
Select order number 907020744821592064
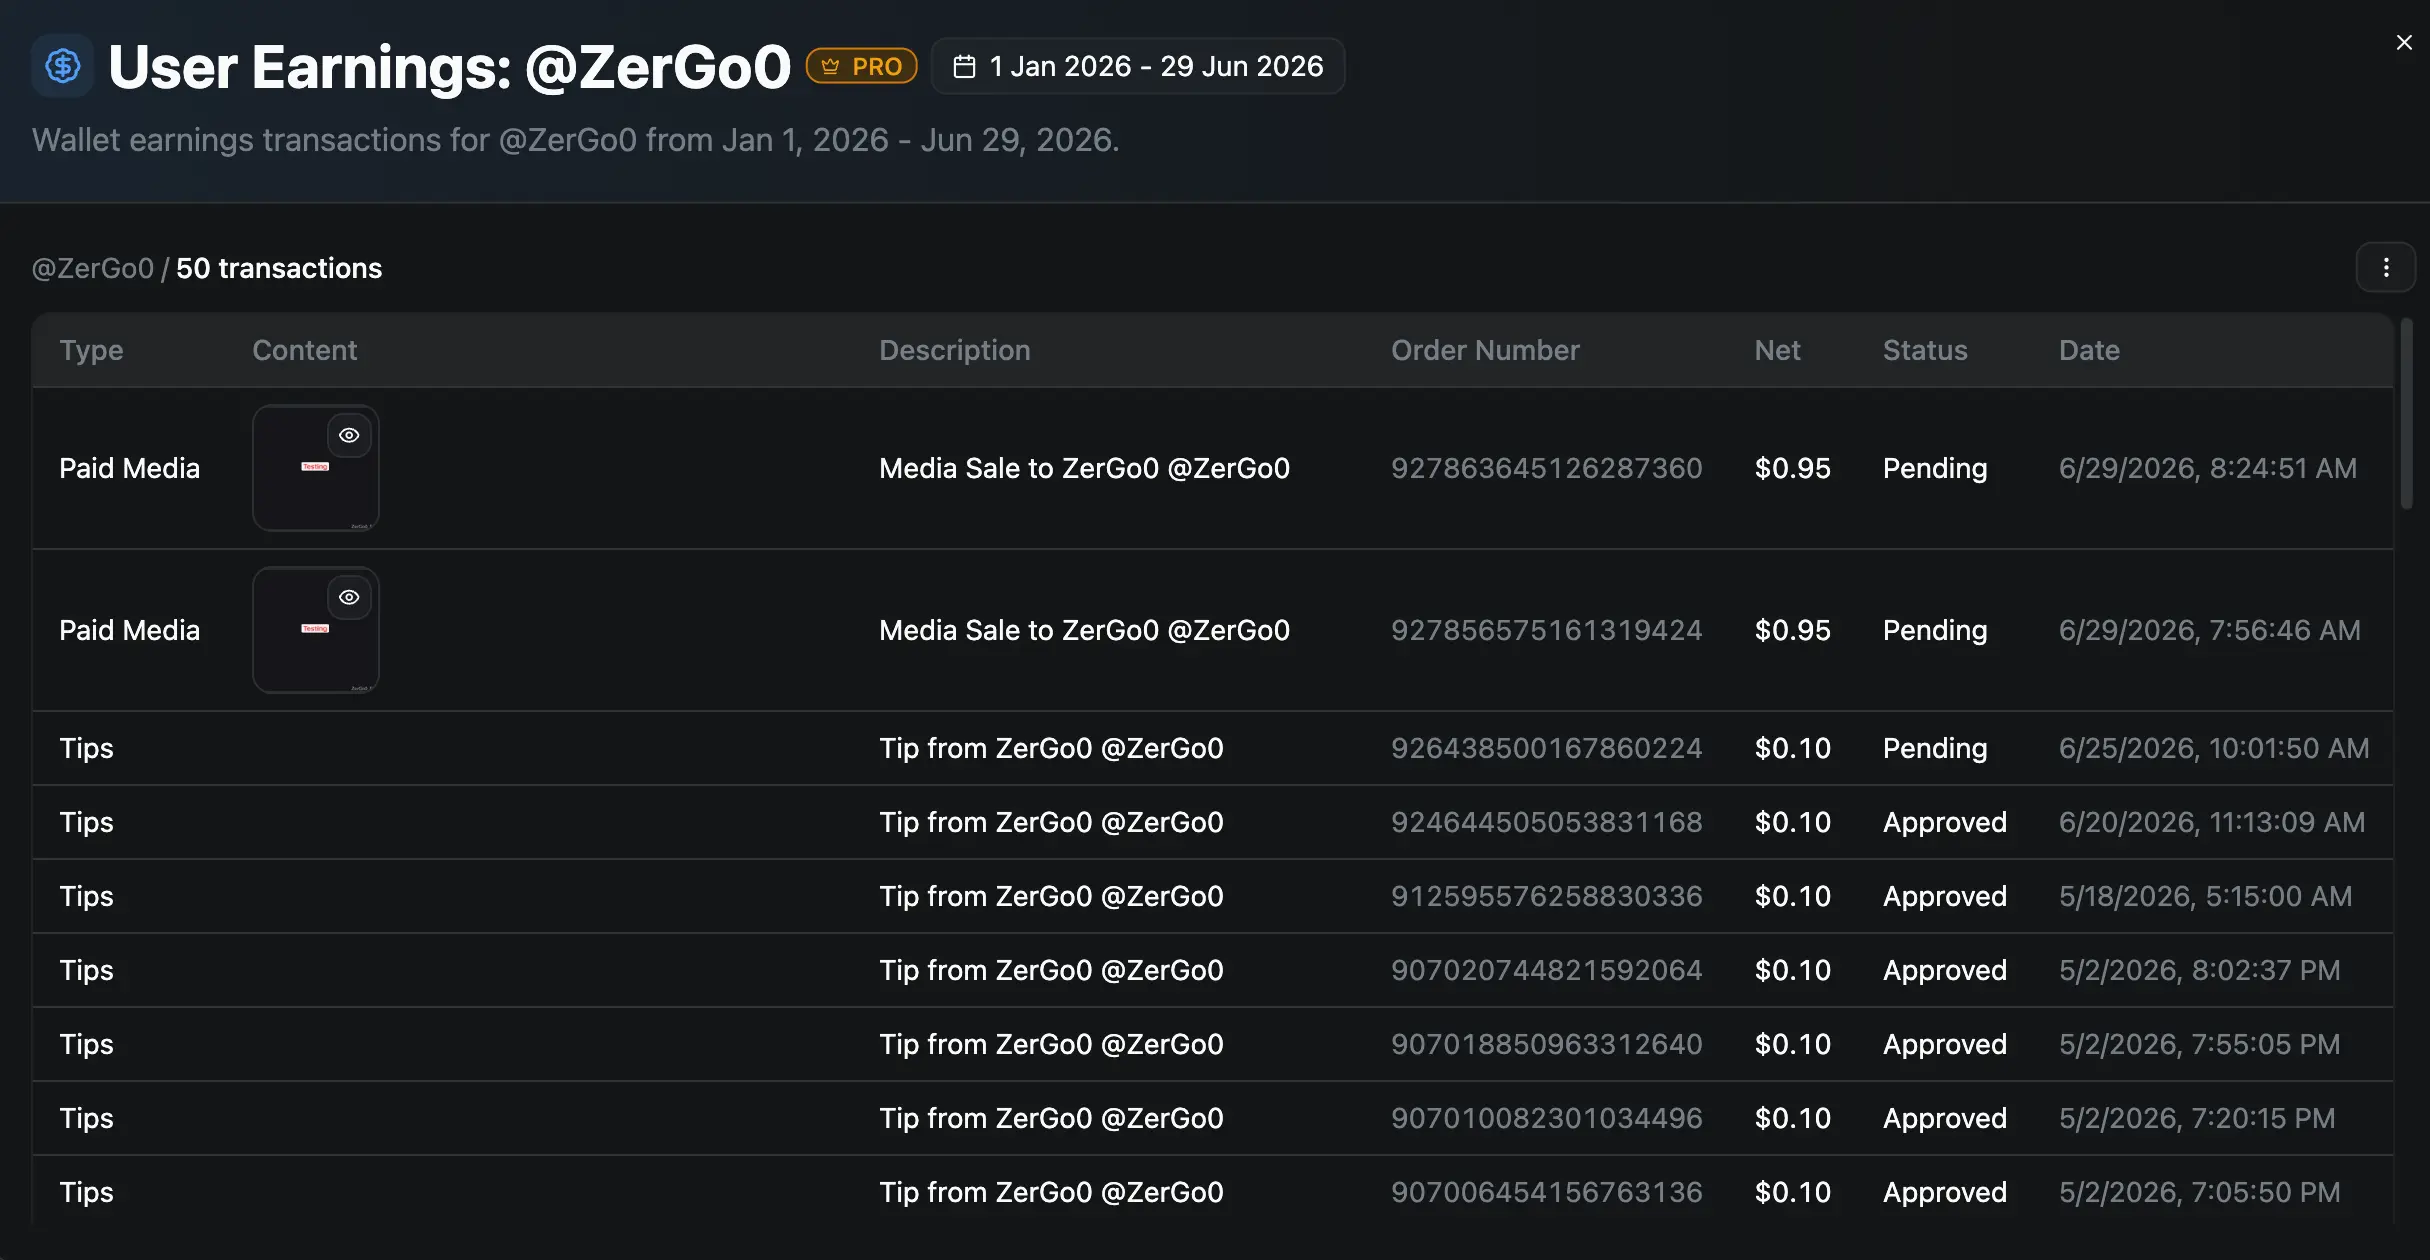click(1546, 970)
